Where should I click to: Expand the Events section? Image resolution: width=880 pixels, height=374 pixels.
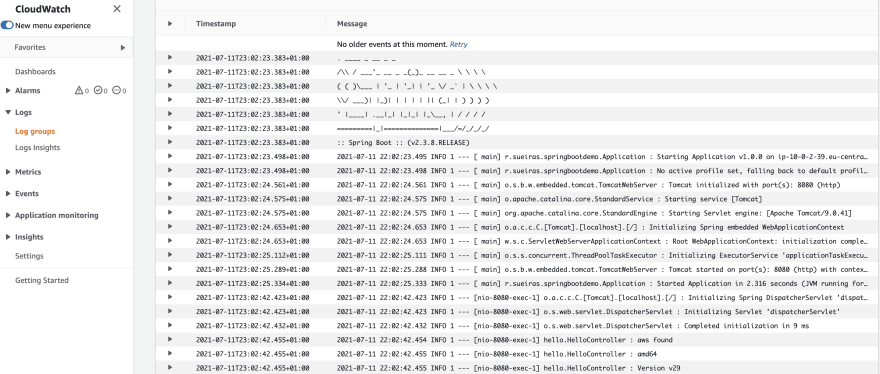[8, 194]
